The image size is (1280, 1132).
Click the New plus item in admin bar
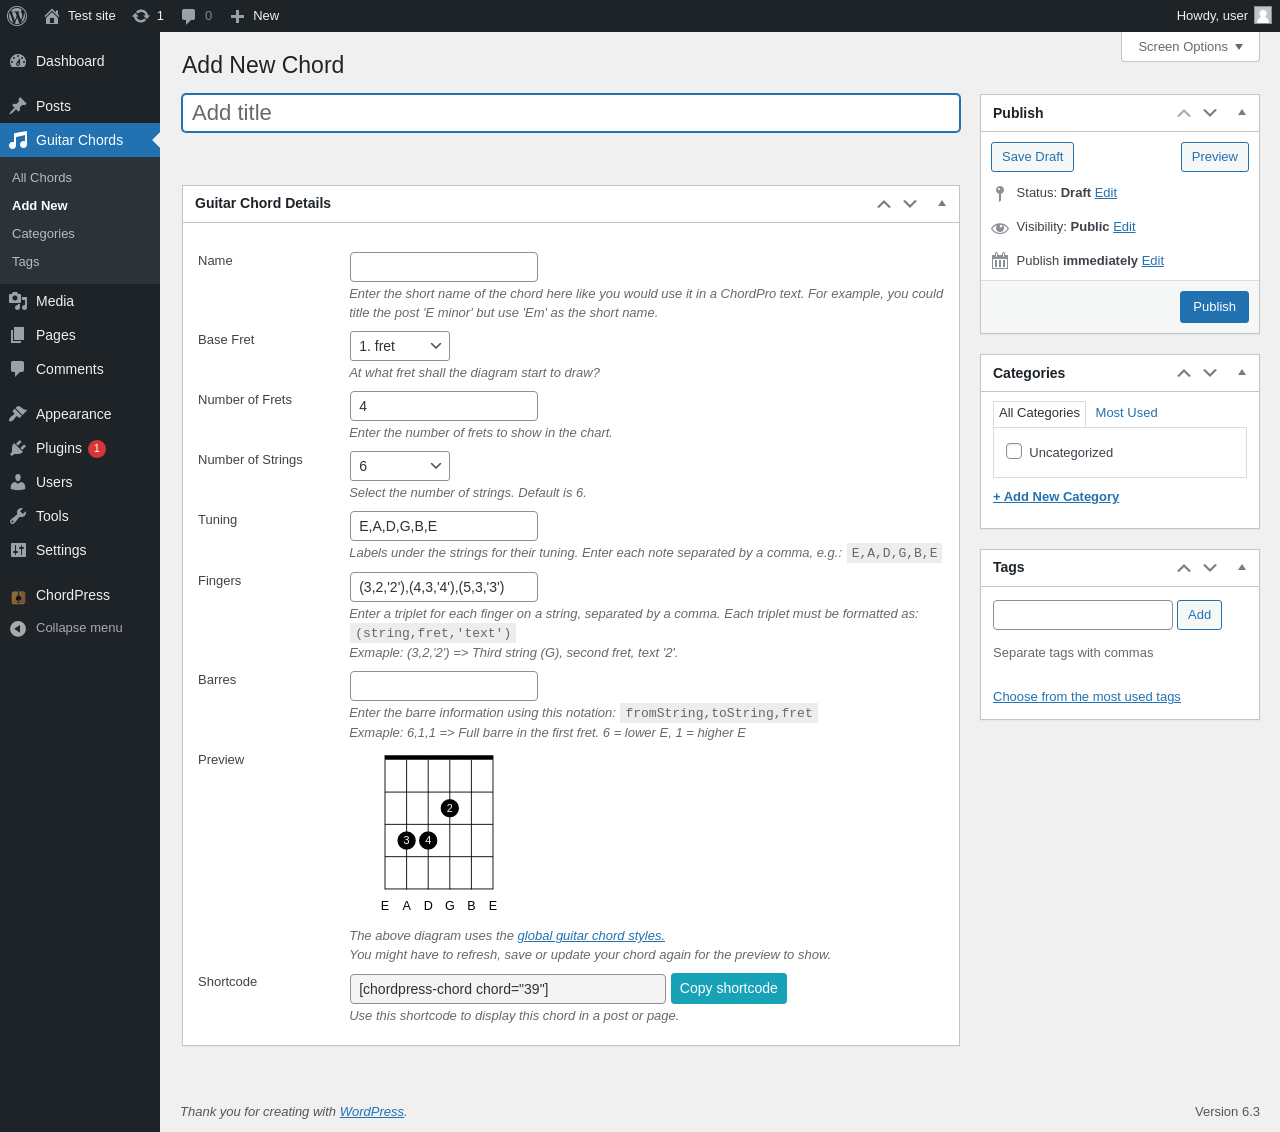tap(254, 16)
